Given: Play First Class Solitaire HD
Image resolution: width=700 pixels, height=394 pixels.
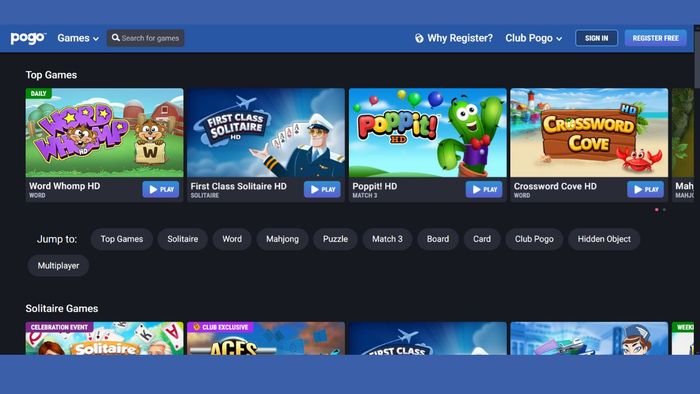Looking at the screenshot, I should (322, 189).
